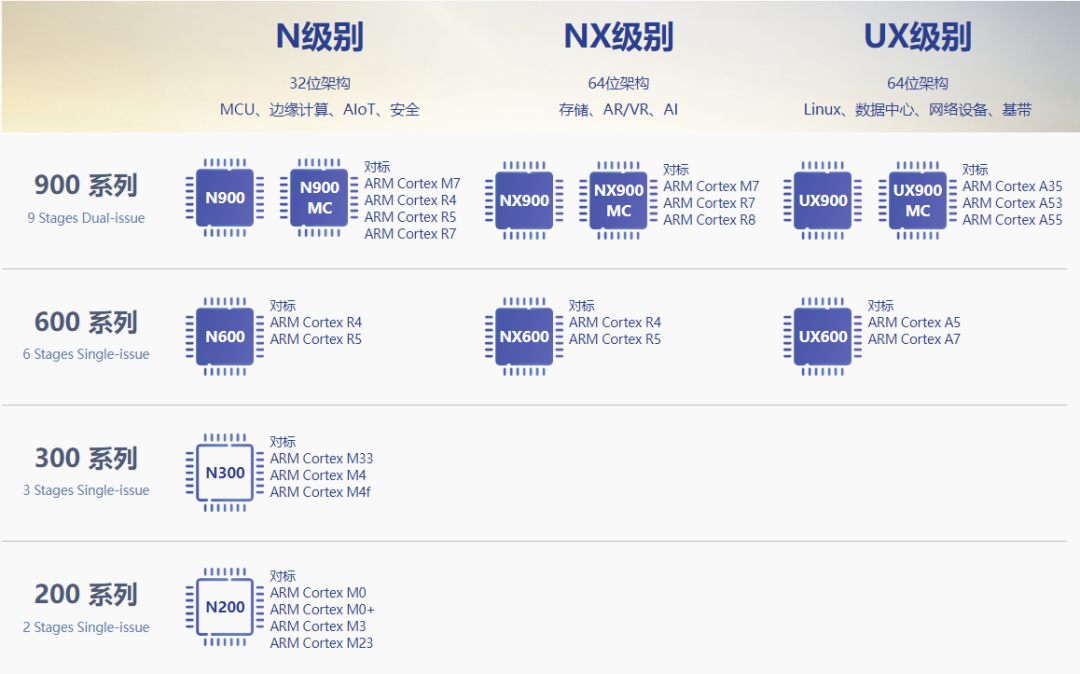1080x674 pixels.
Task: Click the N900 chip icon
Action: coord(225,198)
